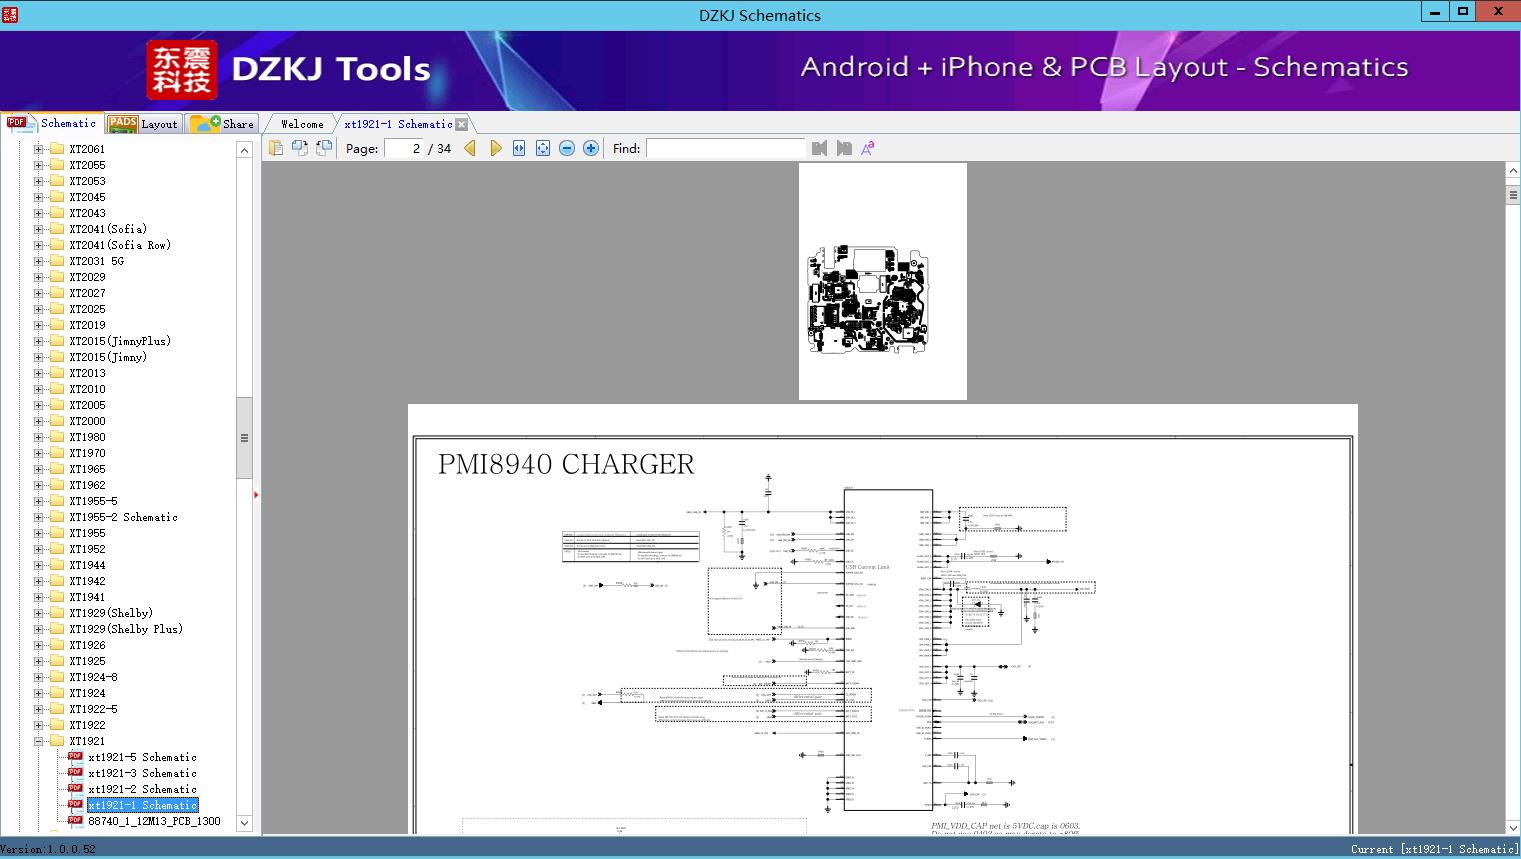Click the page number field
The width and height of the screenshot is (1521, 859).
404,148
